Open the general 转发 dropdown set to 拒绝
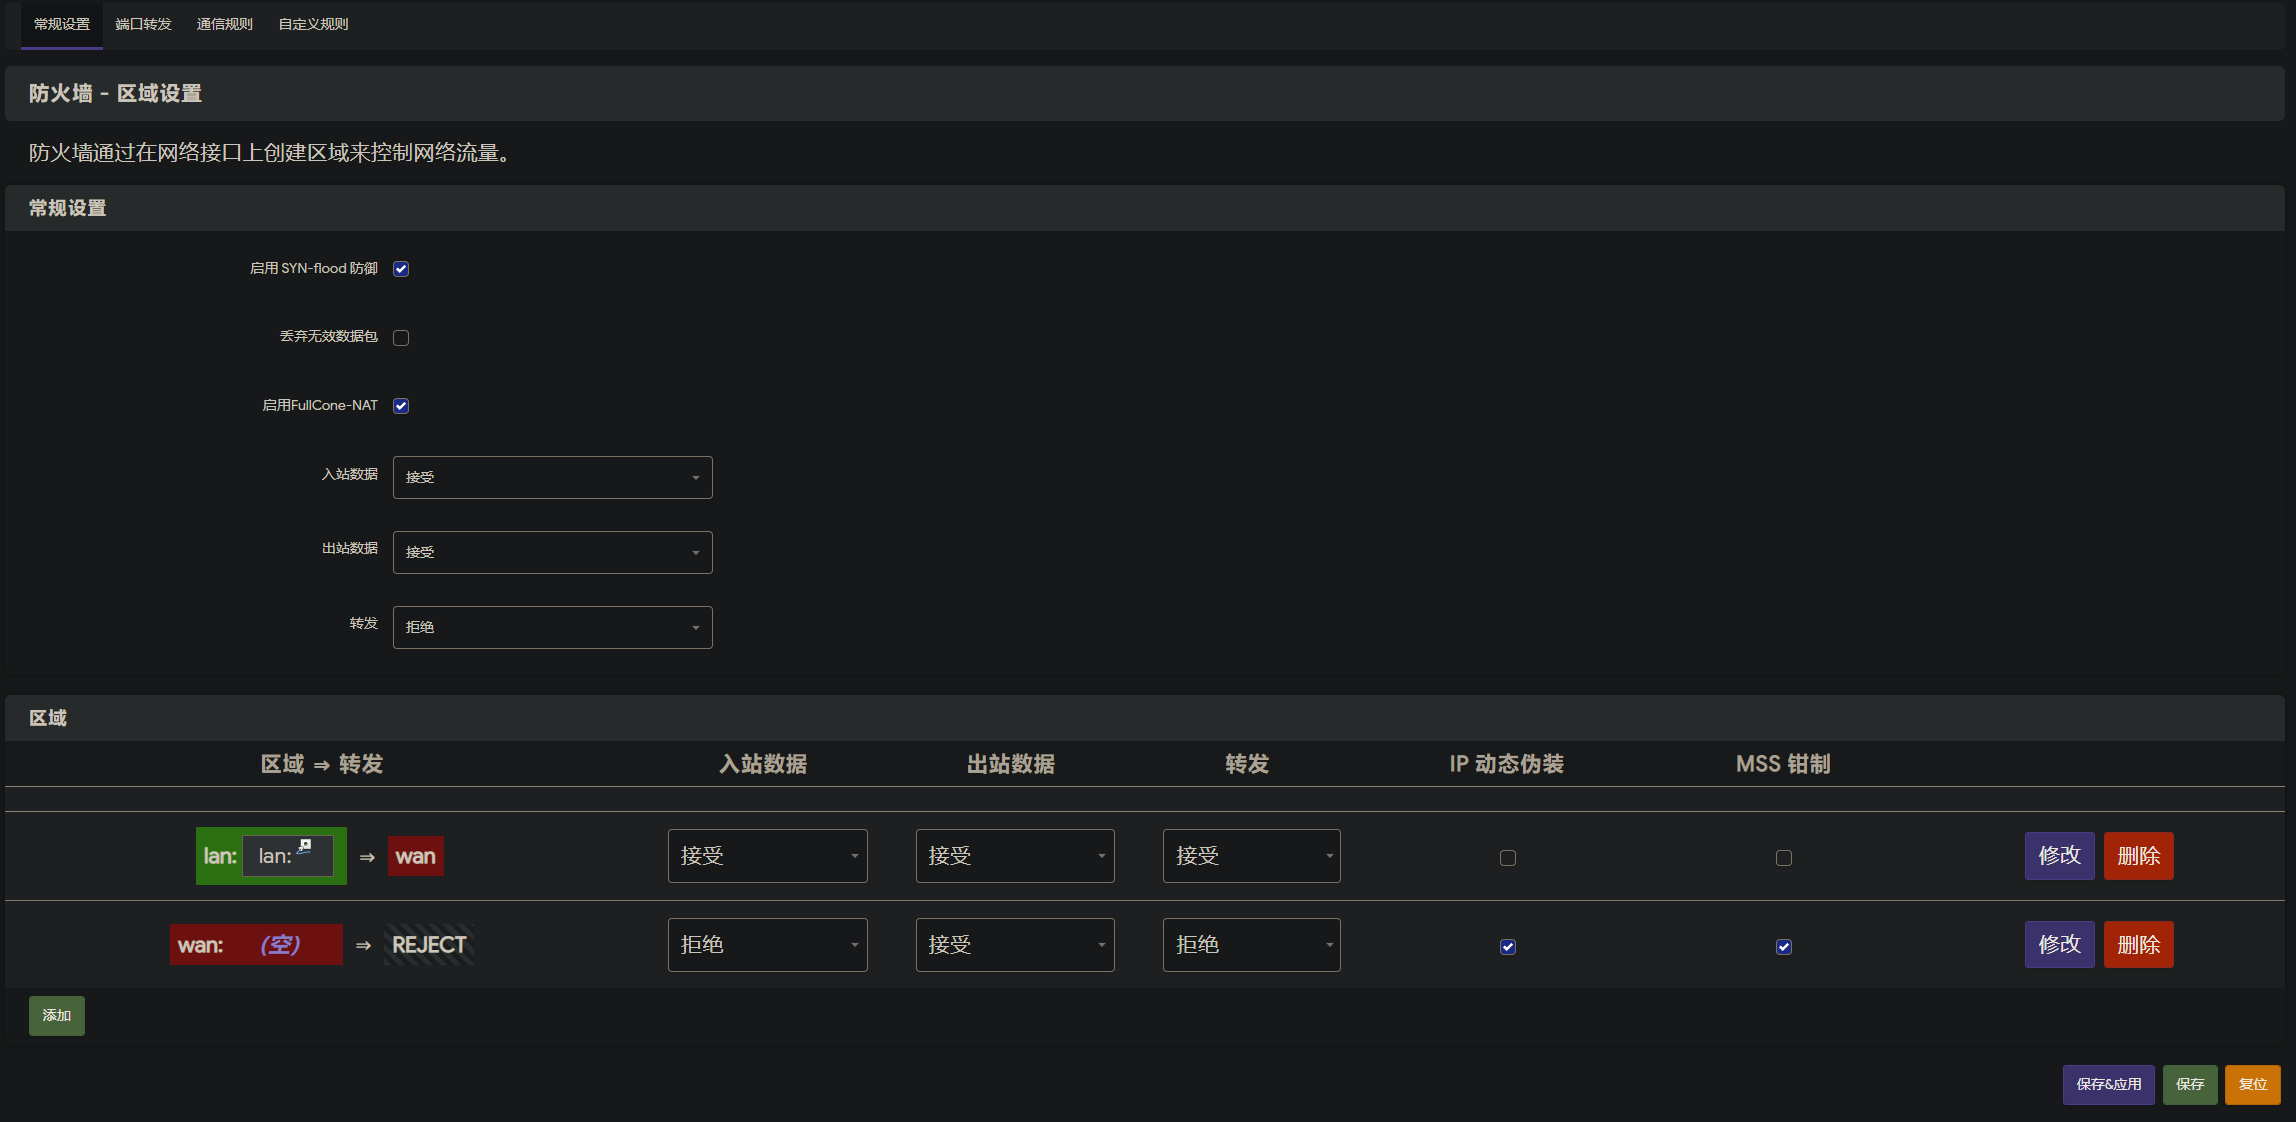The height and width of the screenshot is (1122, 2296). click(553, 628)
